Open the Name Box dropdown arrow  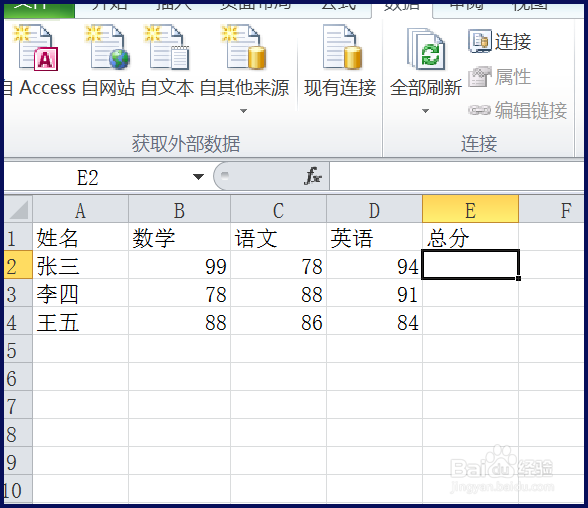[x=198, y=177]
